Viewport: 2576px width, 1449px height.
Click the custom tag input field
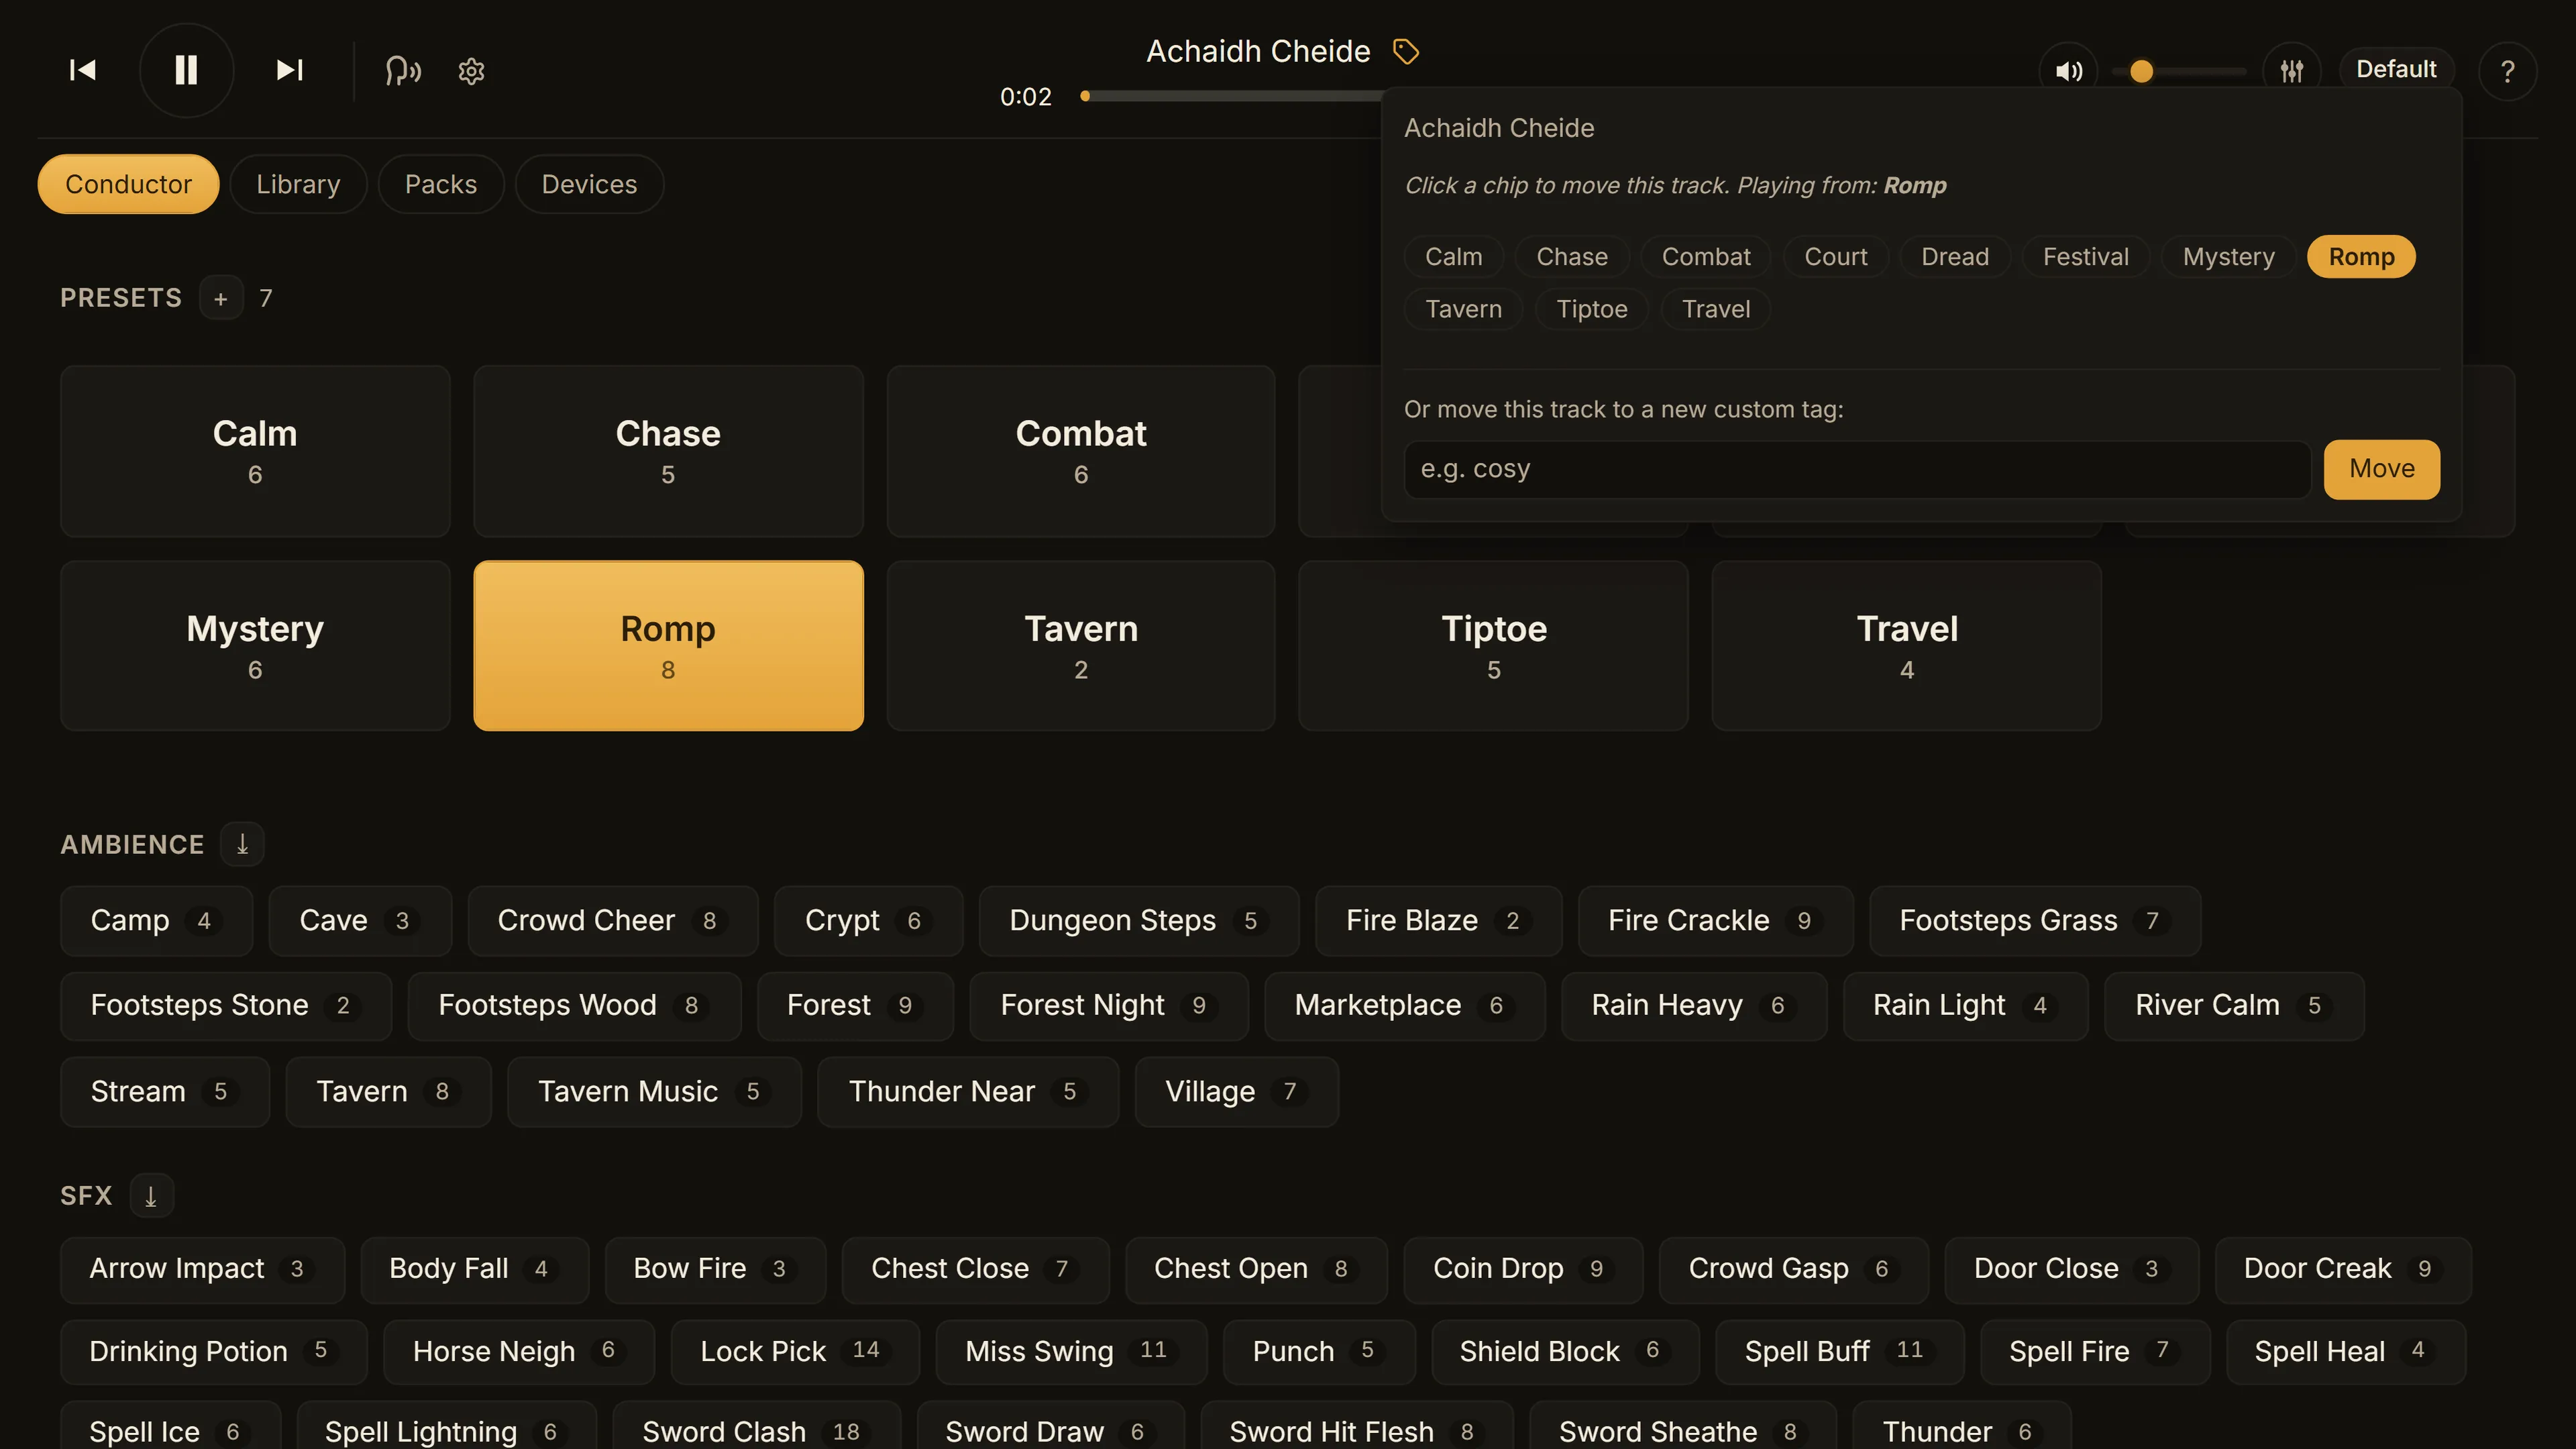tap(1857, 469)
